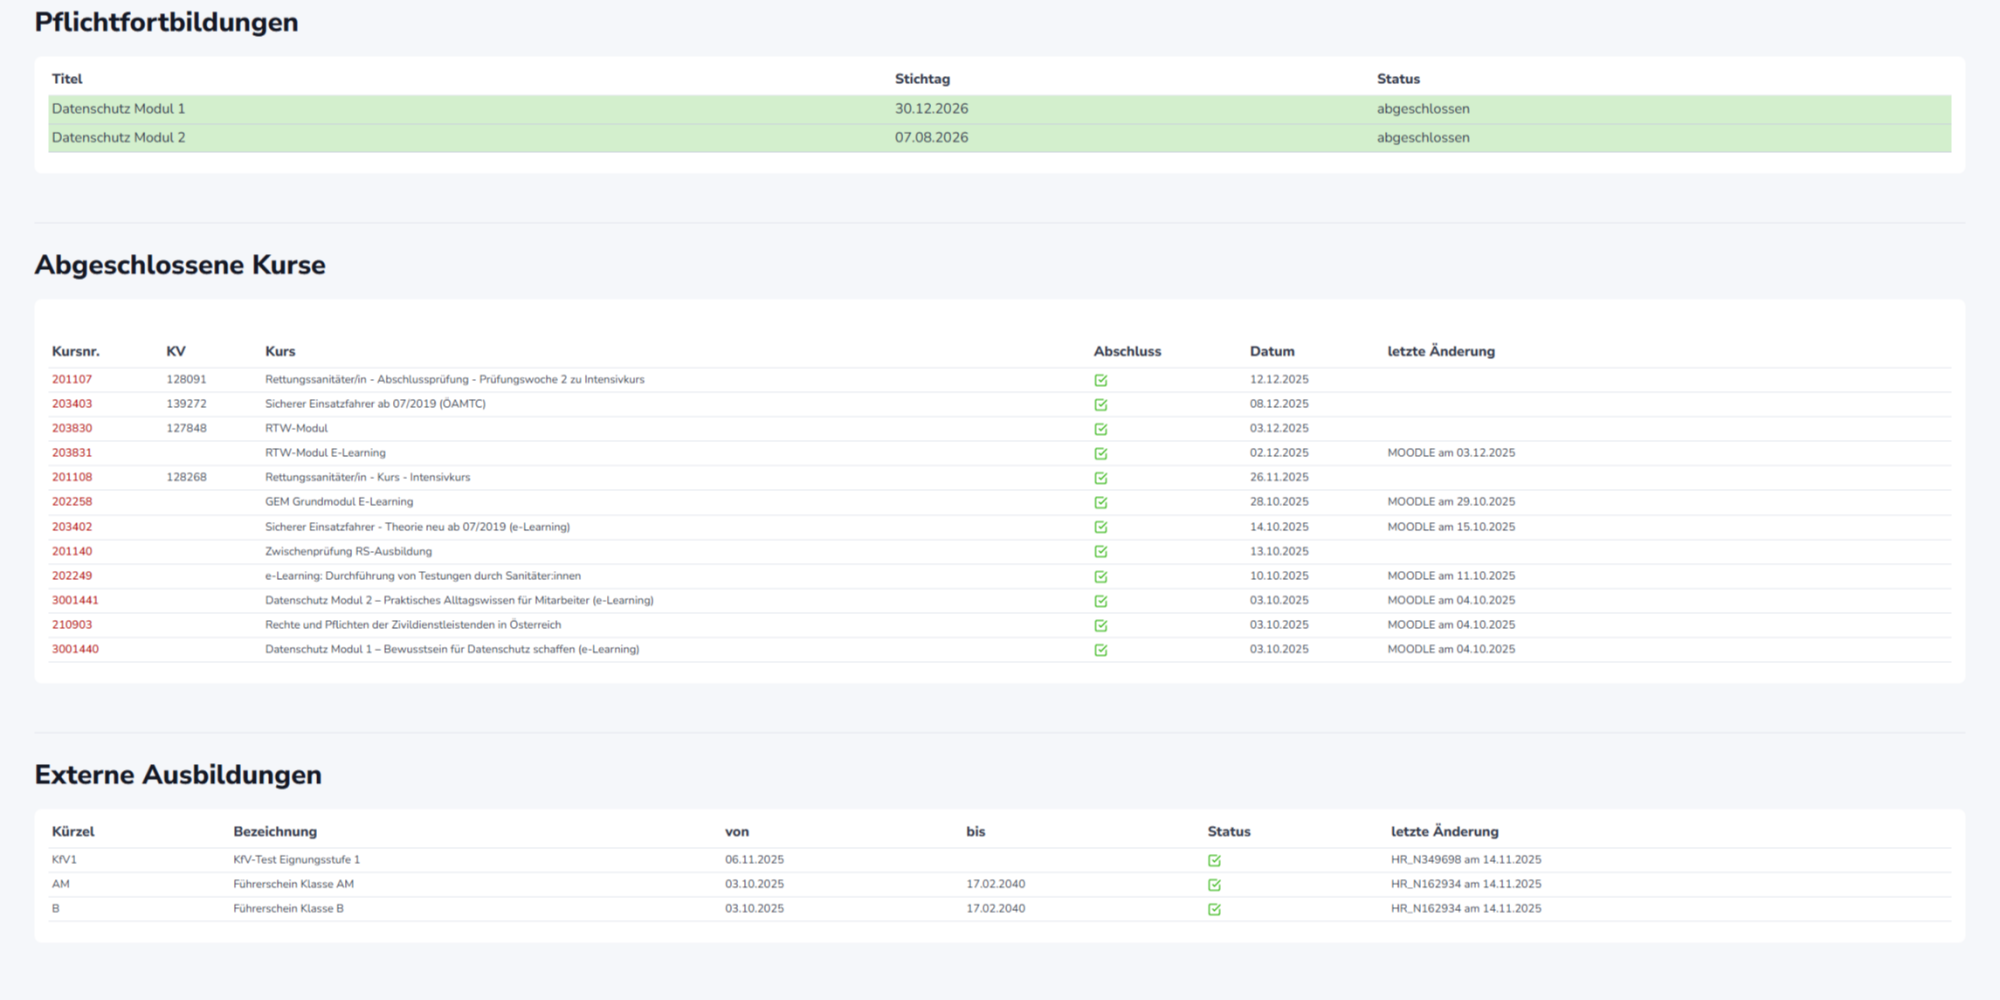This screenshot has height=1000, width=2000.
Task: Open course 202249 e-Learning Testungen
Action: click(72, 576)
